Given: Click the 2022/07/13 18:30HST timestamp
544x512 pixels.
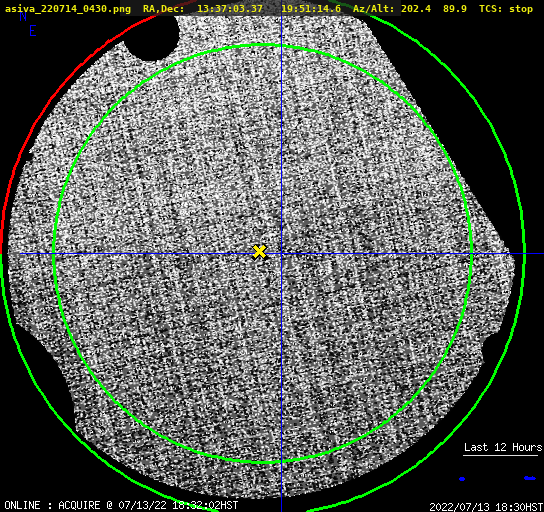Looking at the screenshot, I should tap(486, 507).
